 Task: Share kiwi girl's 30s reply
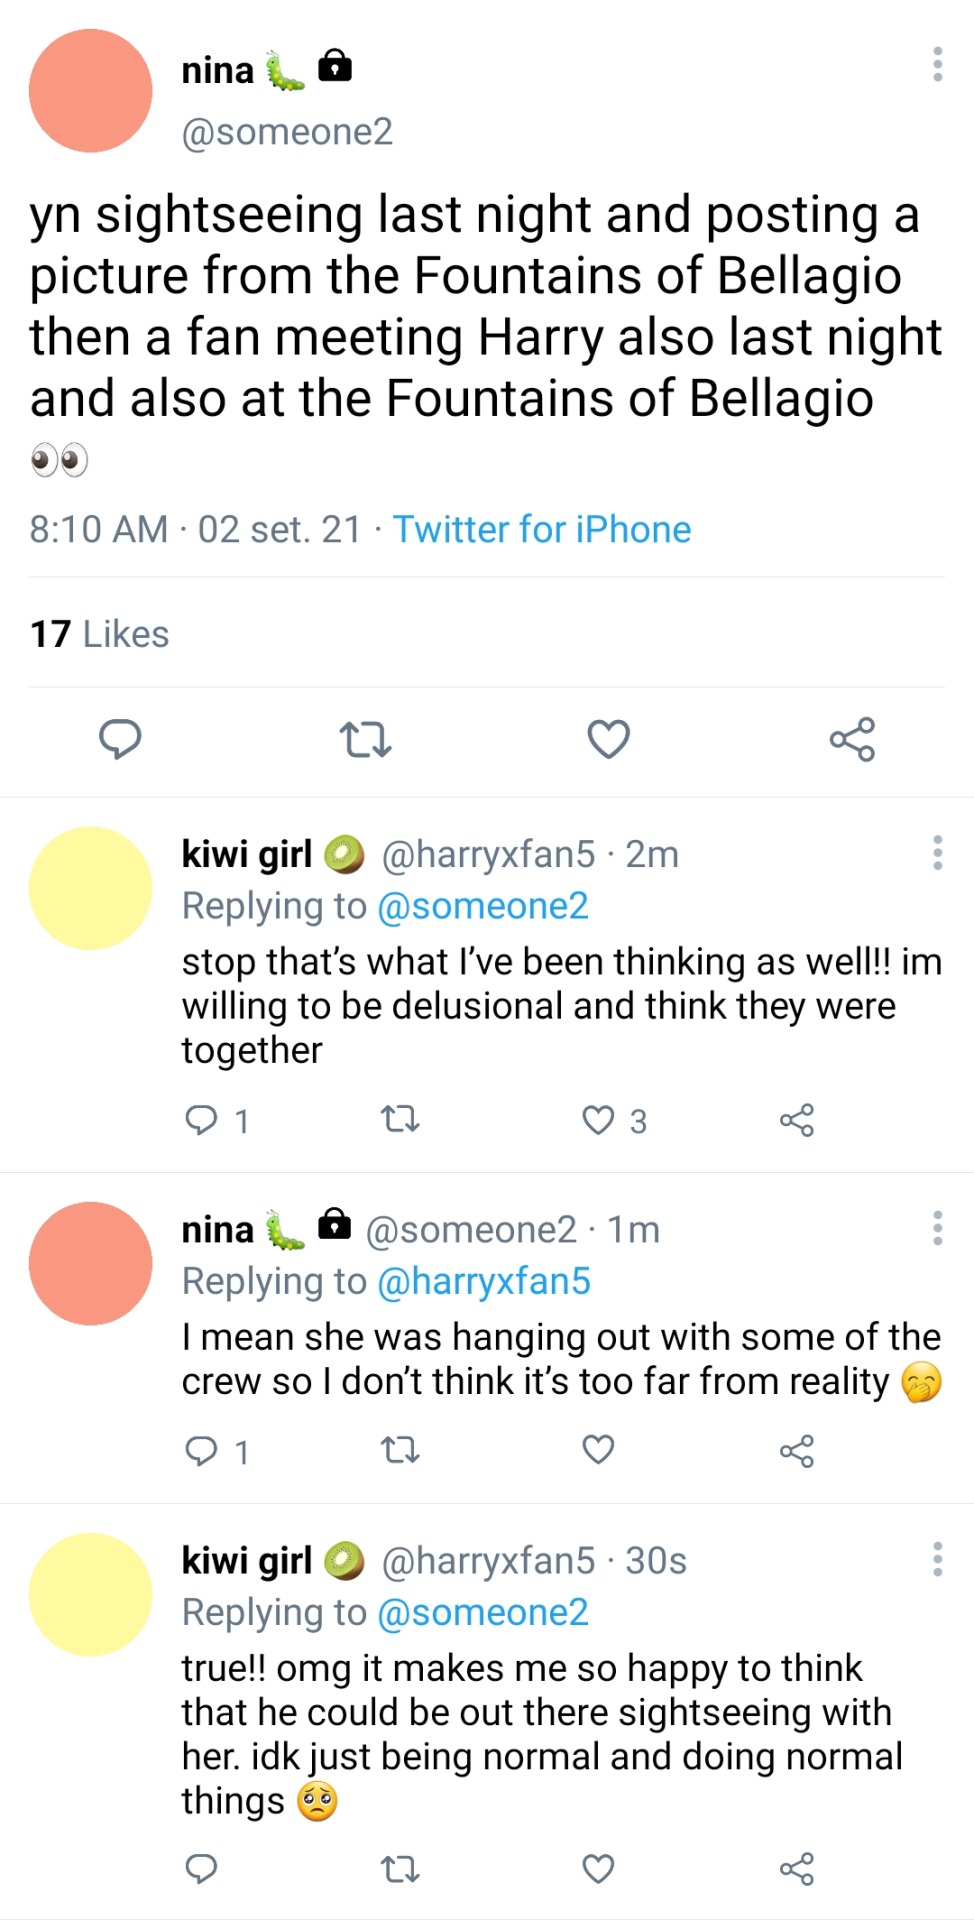click(x=797, y=1869)
